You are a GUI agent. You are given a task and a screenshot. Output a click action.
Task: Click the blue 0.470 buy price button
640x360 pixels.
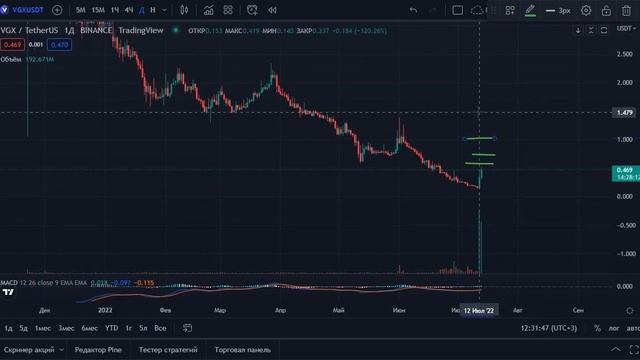coord(59,44)
